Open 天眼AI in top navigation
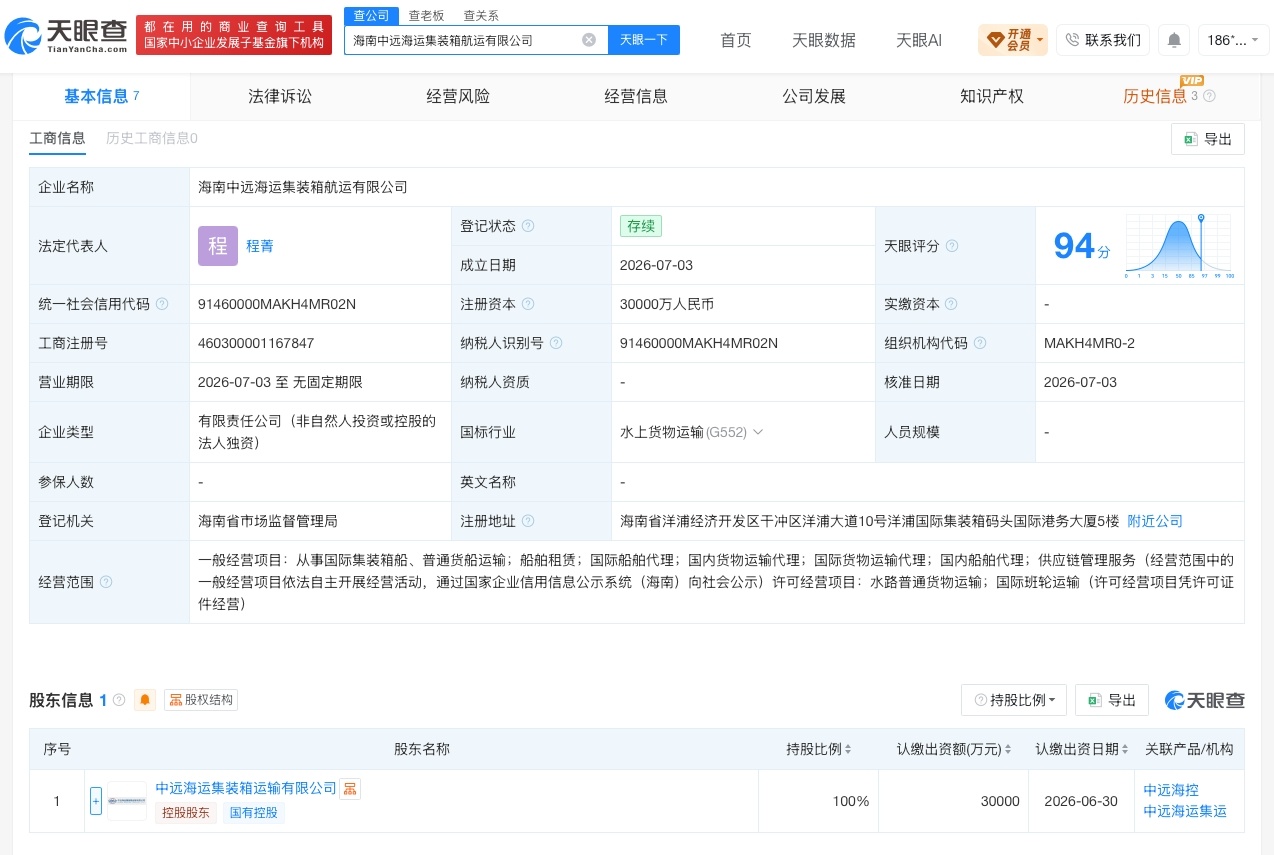 click(x=919, y=40)
